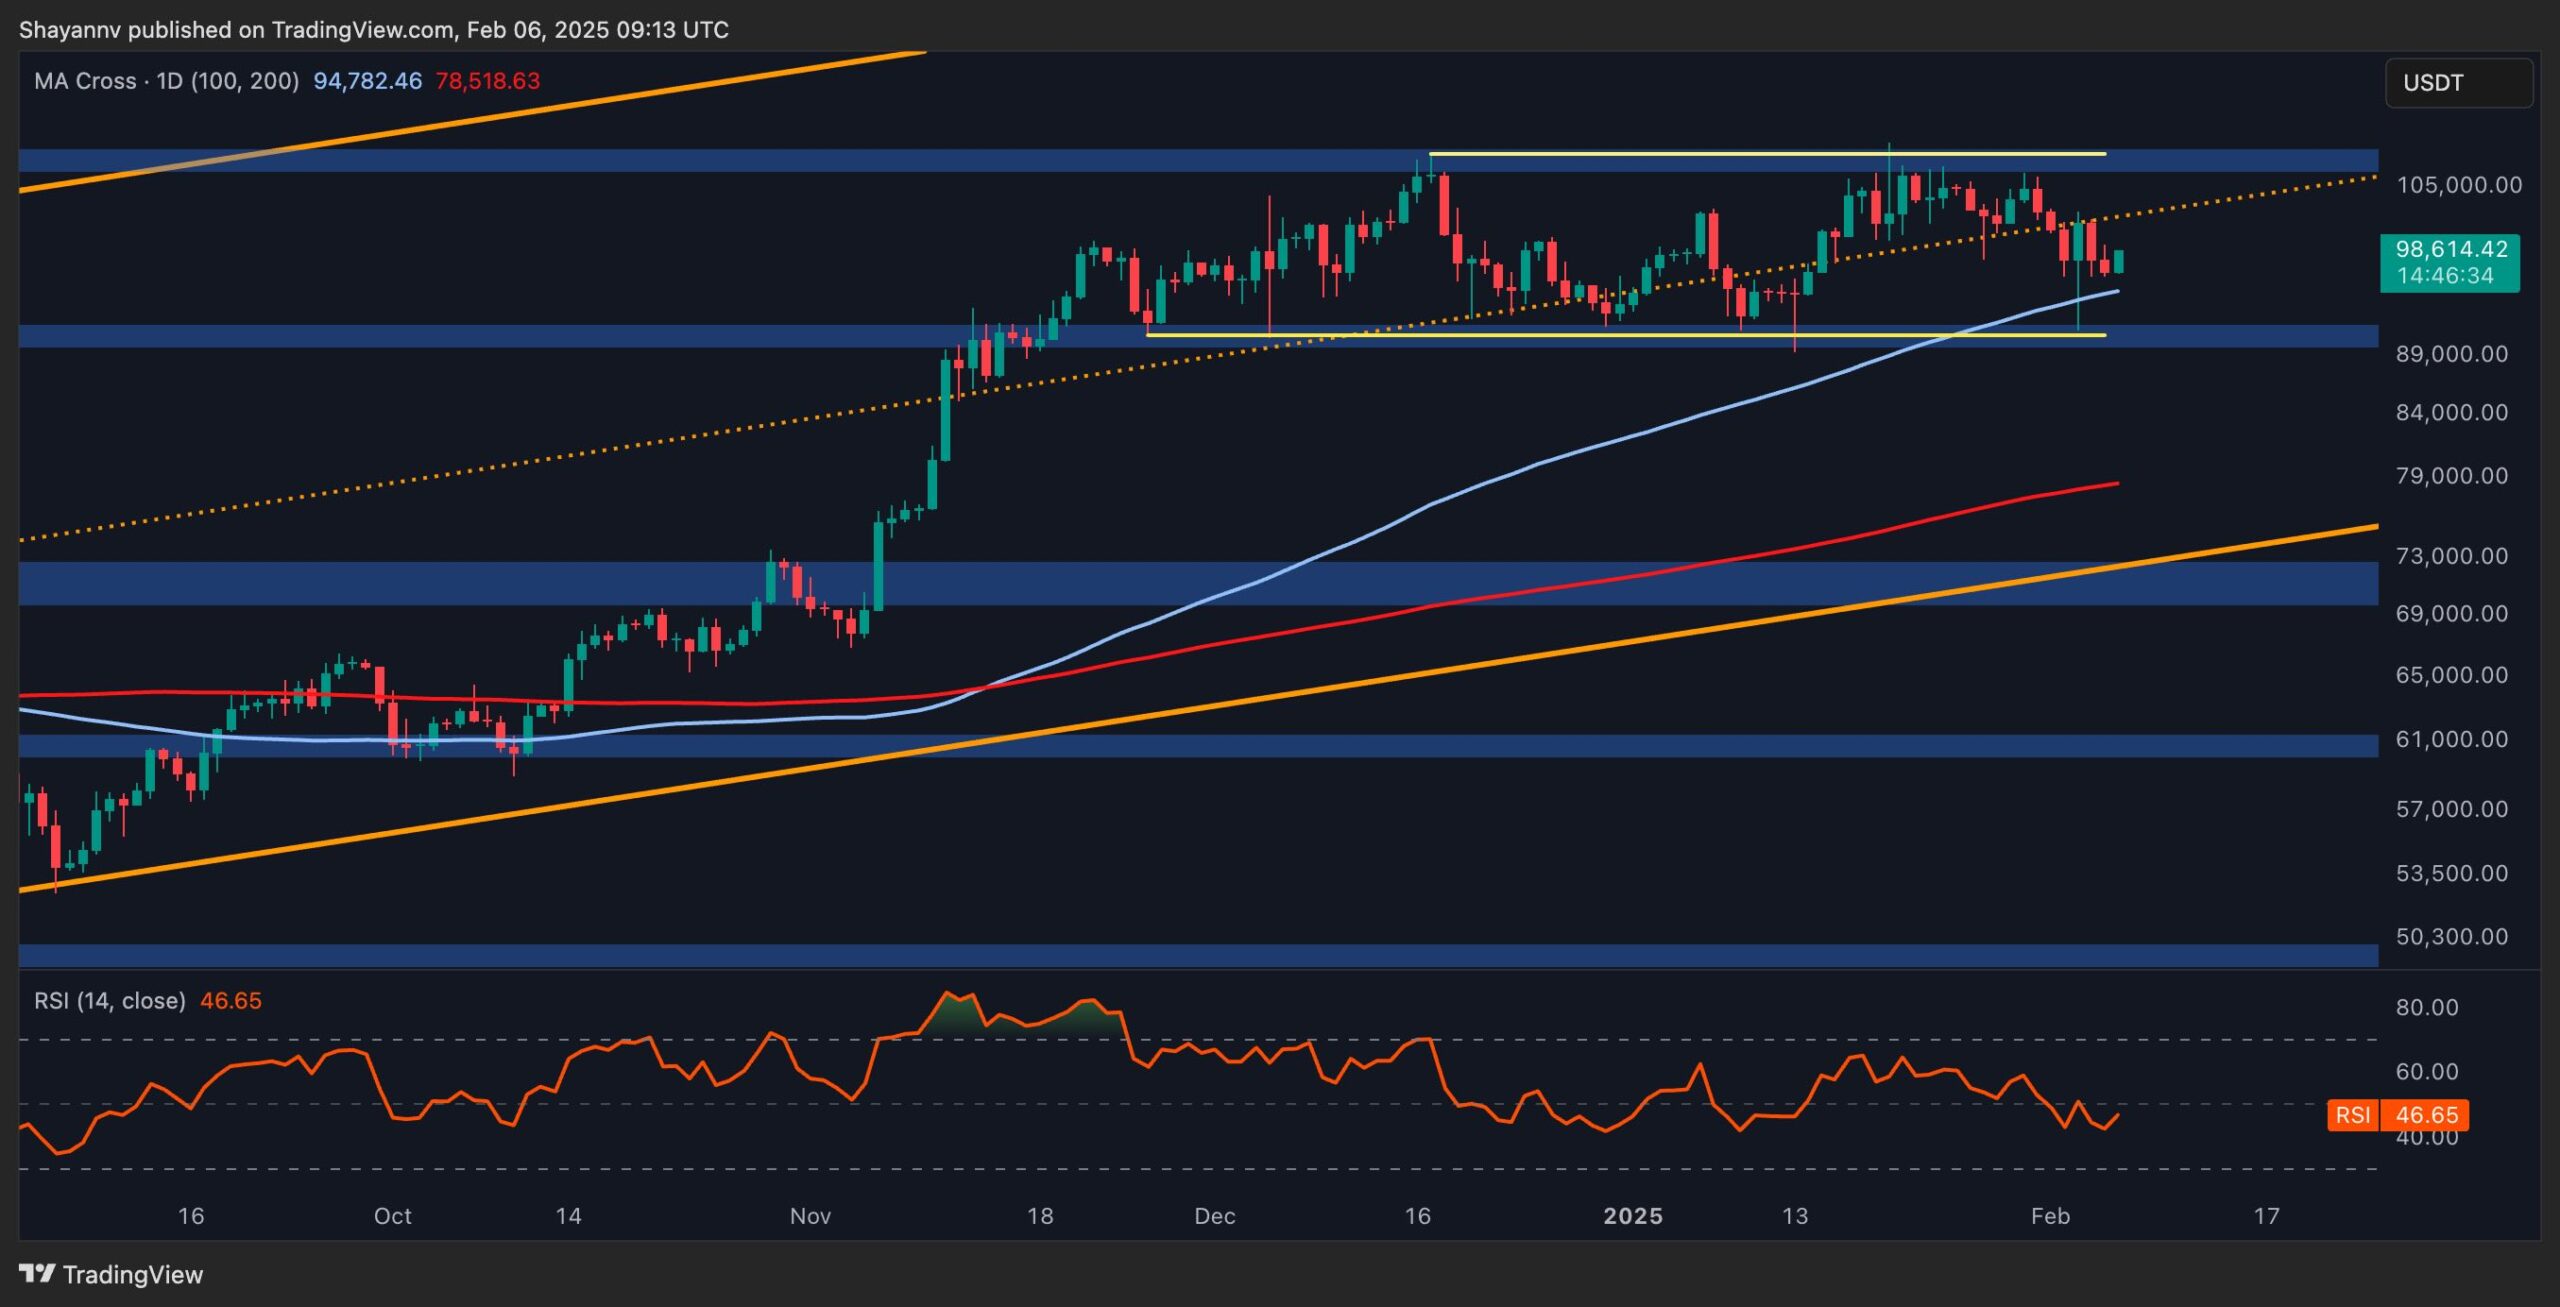Click the 105,000.00 price axis label

click(x=2458, y=185)
